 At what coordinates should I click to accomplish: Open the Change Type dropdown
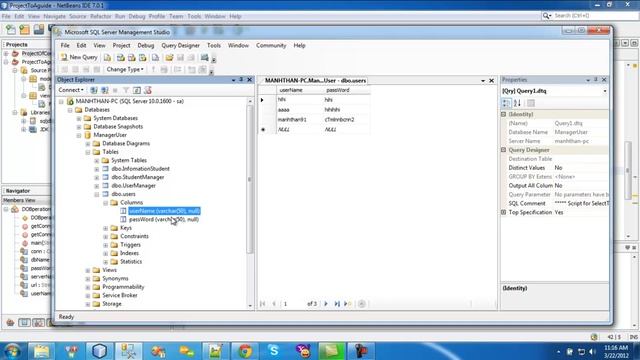pos(125,69)
